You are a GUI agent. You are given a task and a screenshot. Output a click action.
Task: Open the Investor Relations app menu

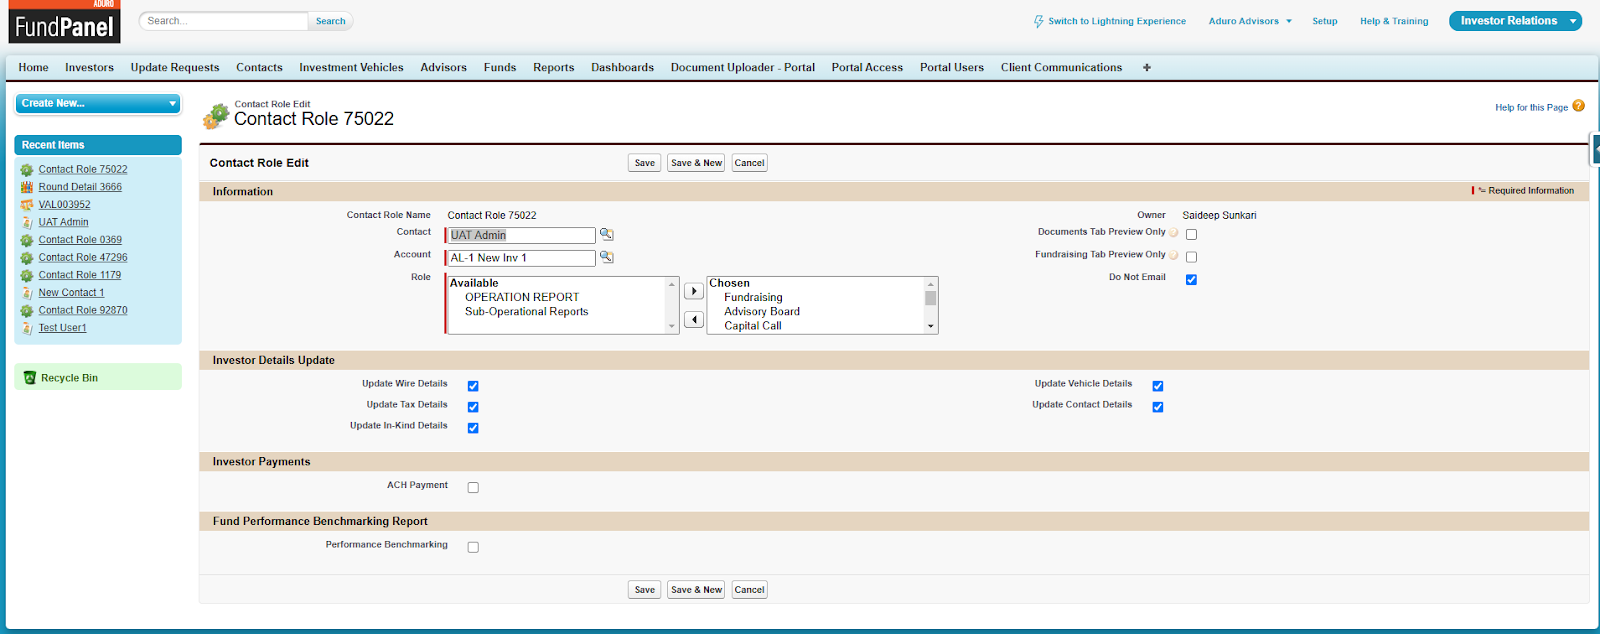point(1515,21)
